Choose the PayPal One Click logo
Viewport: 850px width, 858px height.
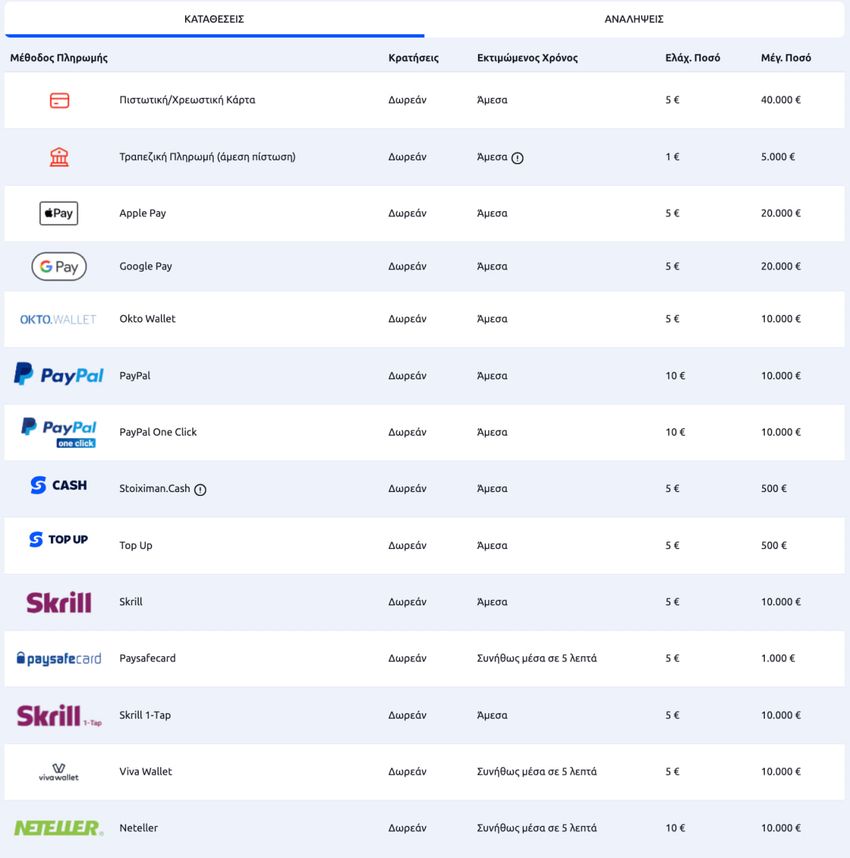[x=59, y=433]
